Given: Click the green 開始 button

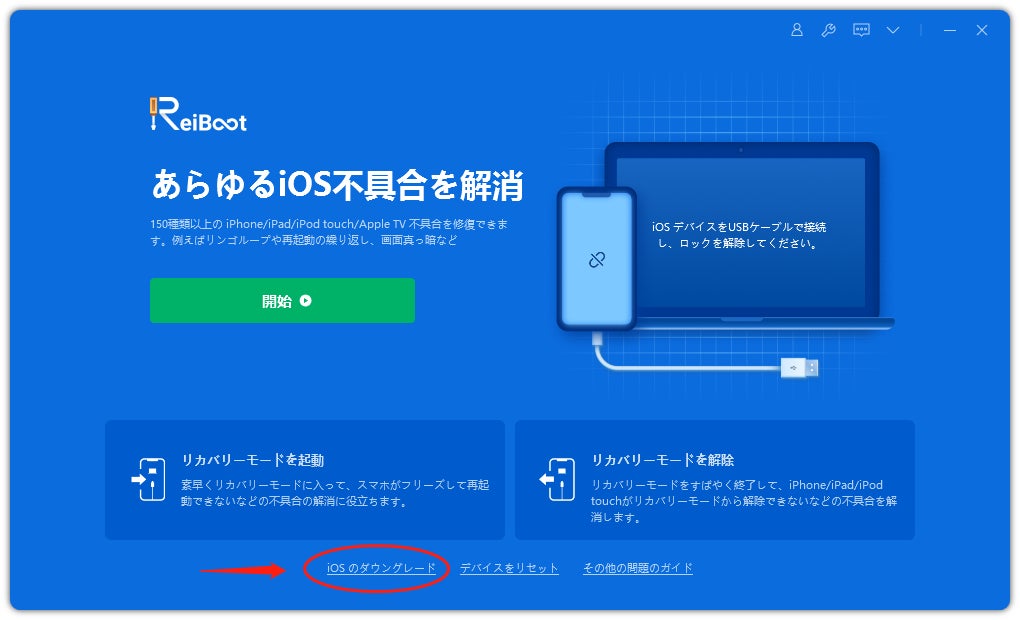Looking at the screenshot, I should point(282,301).
